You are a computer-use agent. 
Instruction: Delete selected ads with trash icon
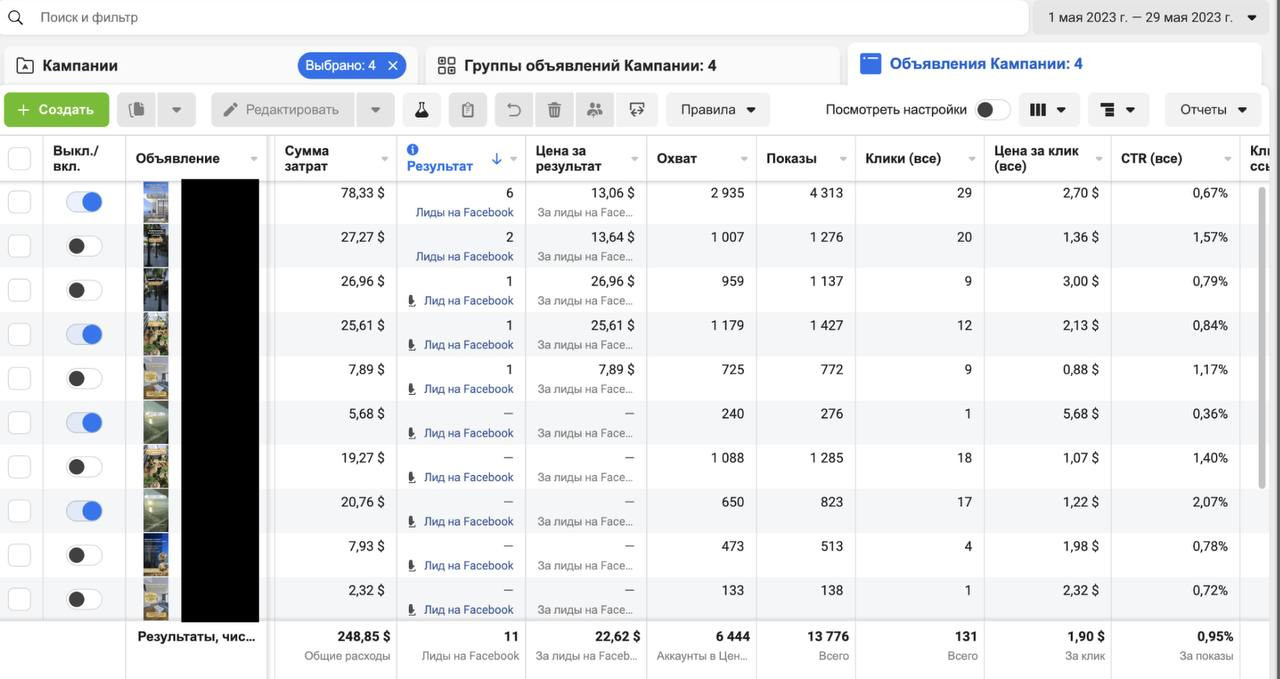coord(554,110)
